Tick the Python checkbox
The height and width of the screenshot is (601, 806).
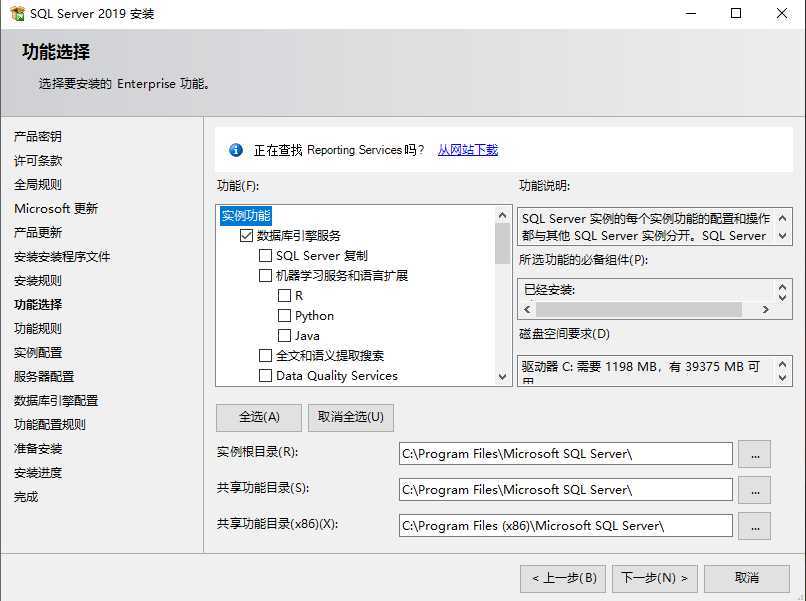284,316
